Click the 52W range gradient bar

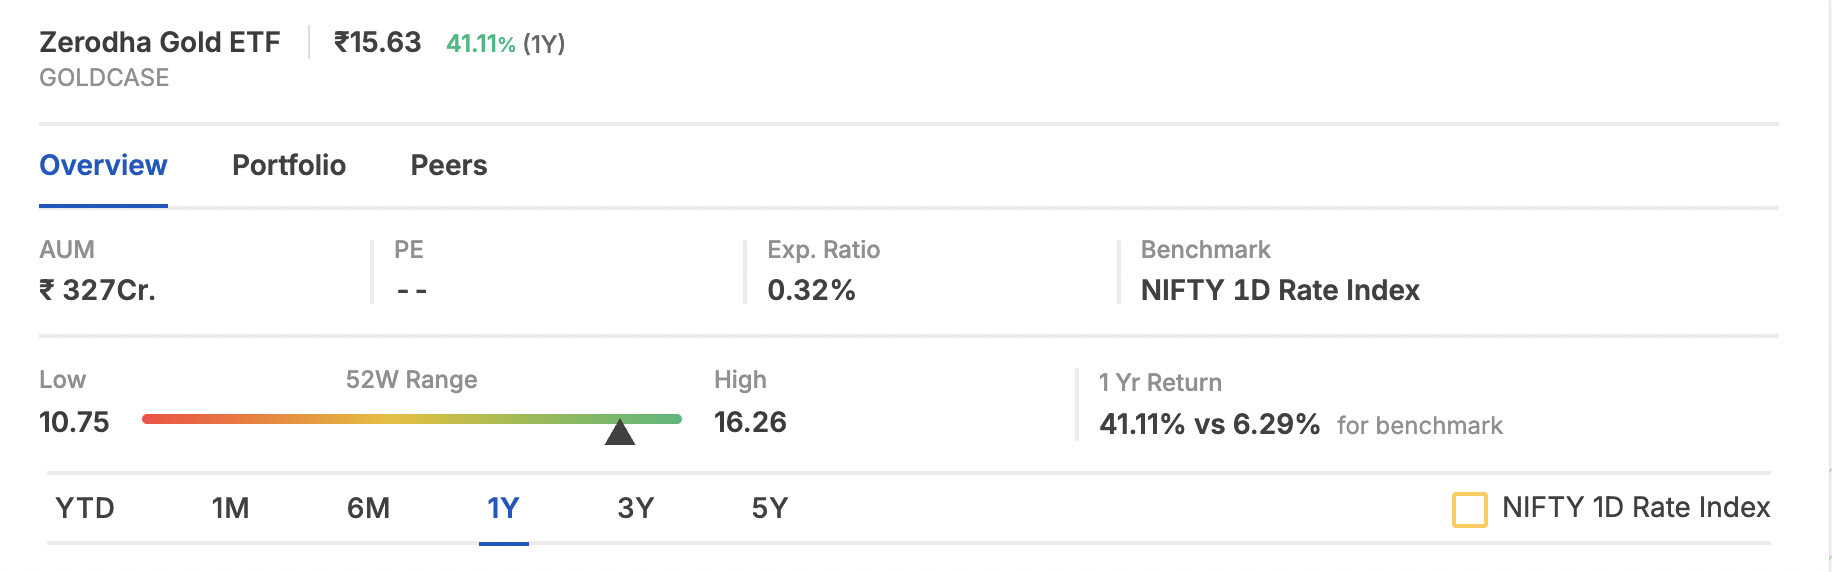tap(412, 419)
